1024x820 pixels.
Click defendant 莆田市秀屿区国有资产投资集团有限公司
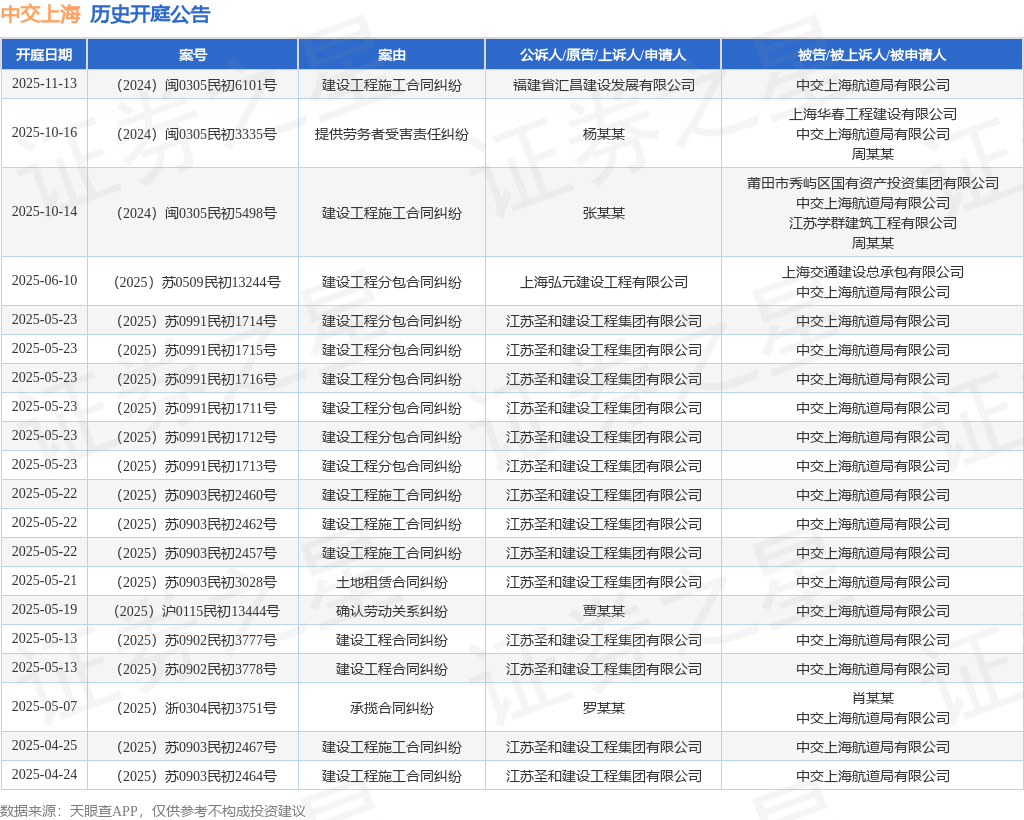872,183
